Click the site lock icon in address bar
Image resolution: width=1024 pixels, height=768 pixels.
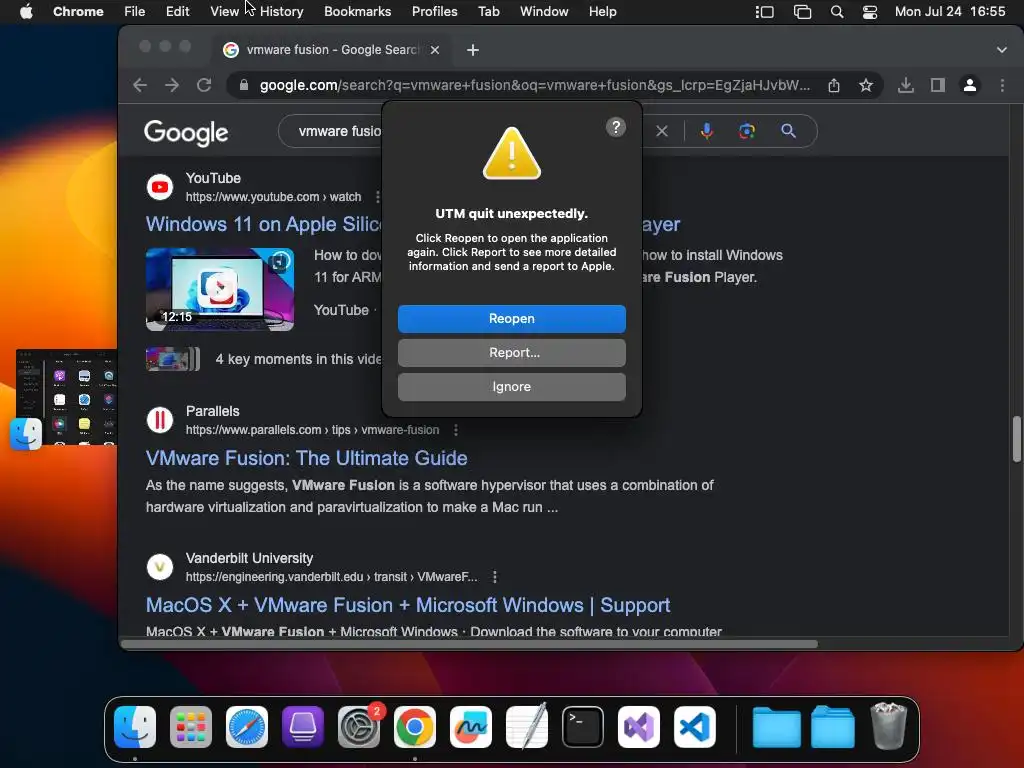(x=244, y=85)
